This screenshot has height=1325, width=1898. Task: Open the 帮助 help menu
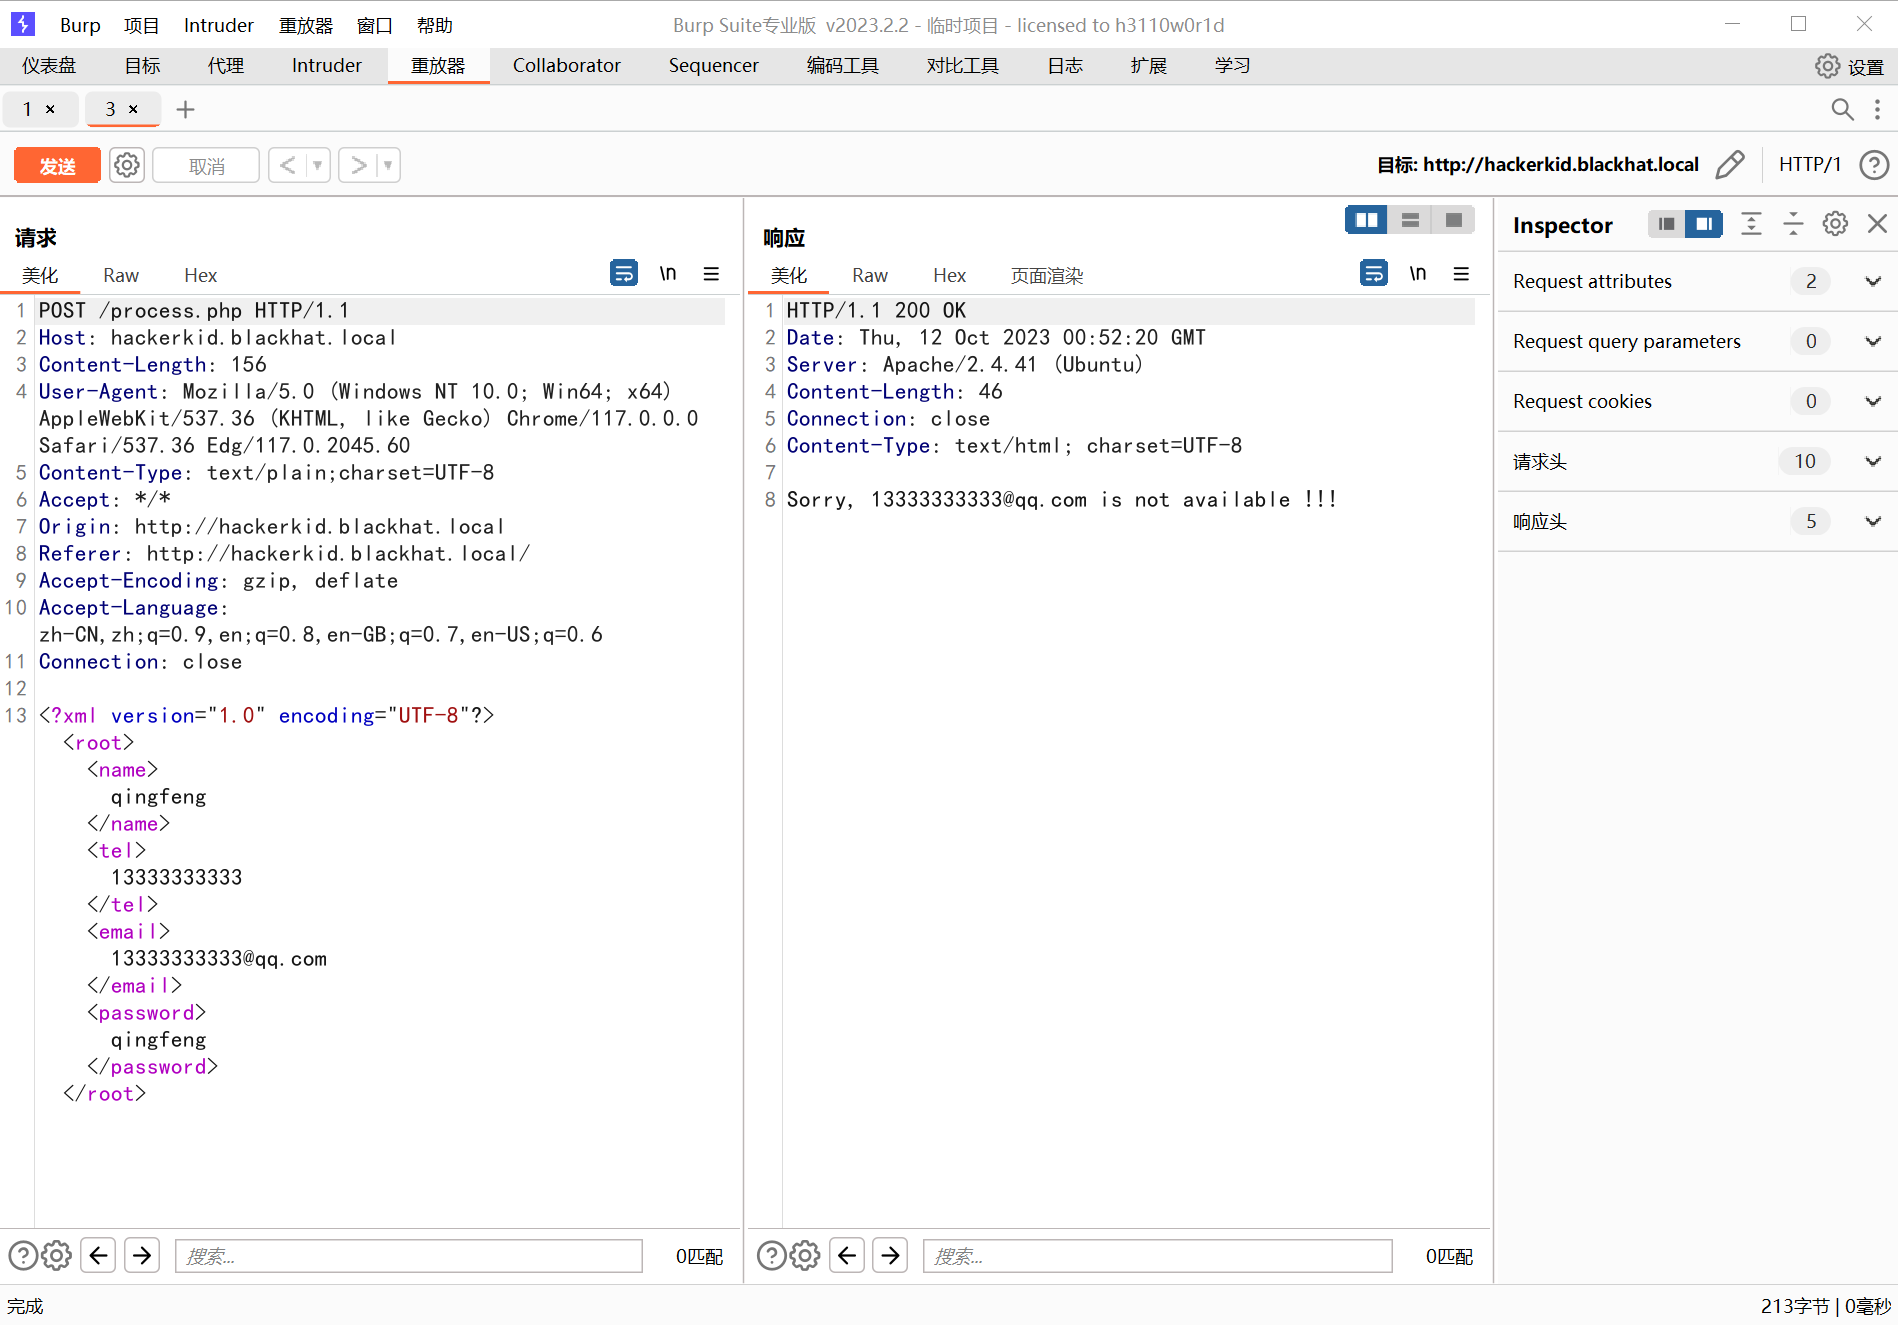coord(434,25)
